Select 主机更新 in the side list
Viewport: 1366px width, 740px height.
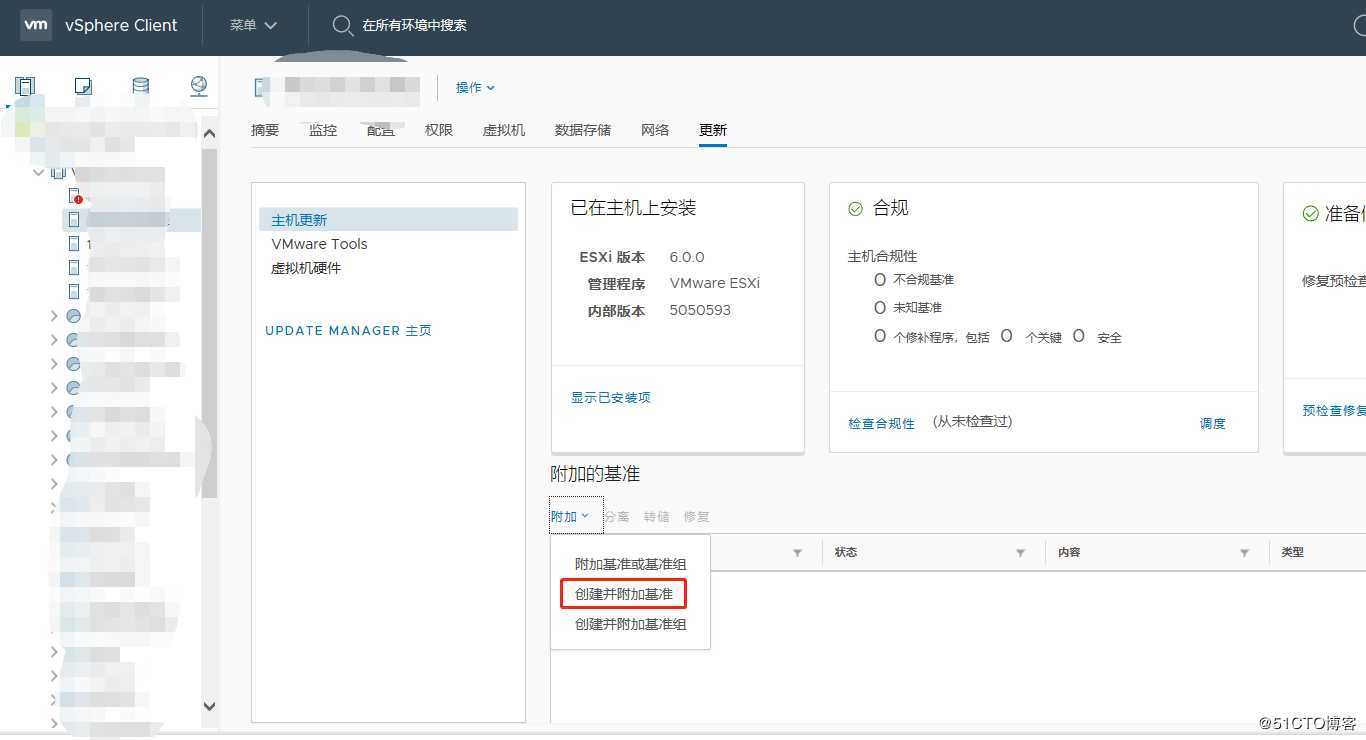coord(388,220)
